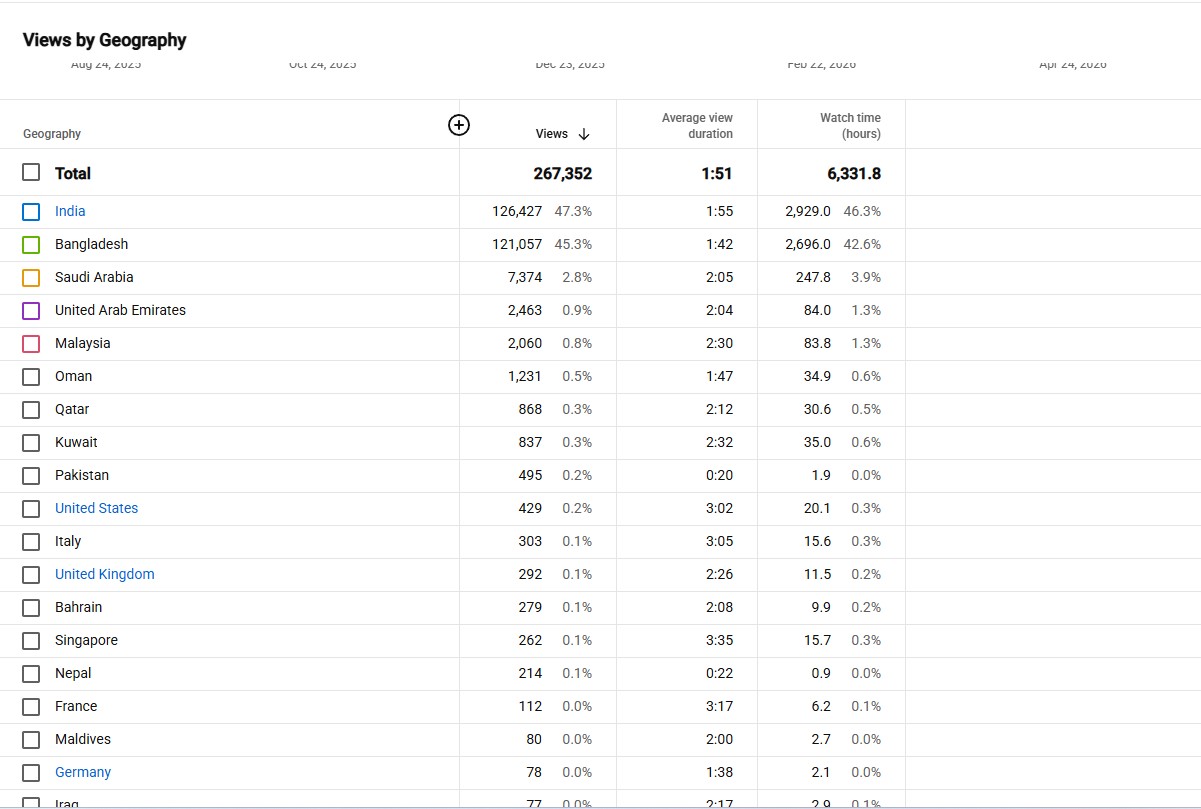Sort by the Views column header
1201x809 pixels.
pos(552,134)
